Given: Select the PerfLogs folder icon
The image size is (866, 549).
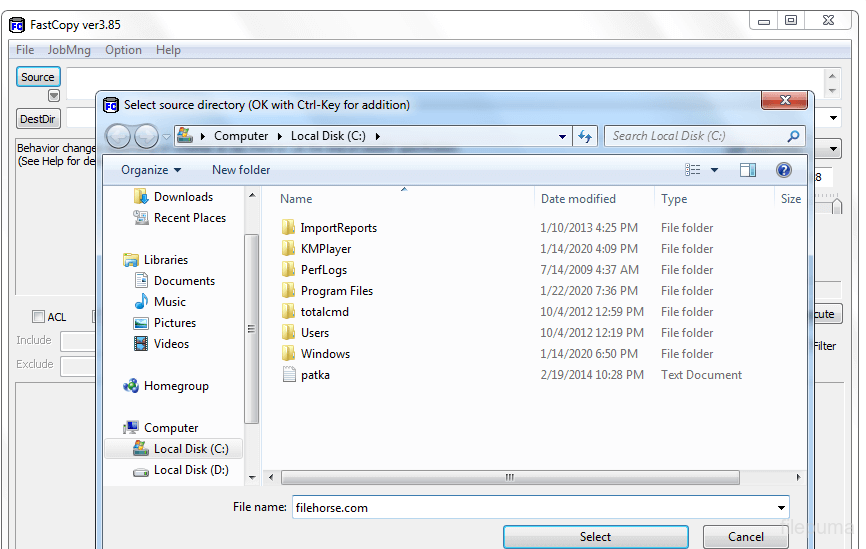Looking at the screenshot, I should tap(288, 270).
